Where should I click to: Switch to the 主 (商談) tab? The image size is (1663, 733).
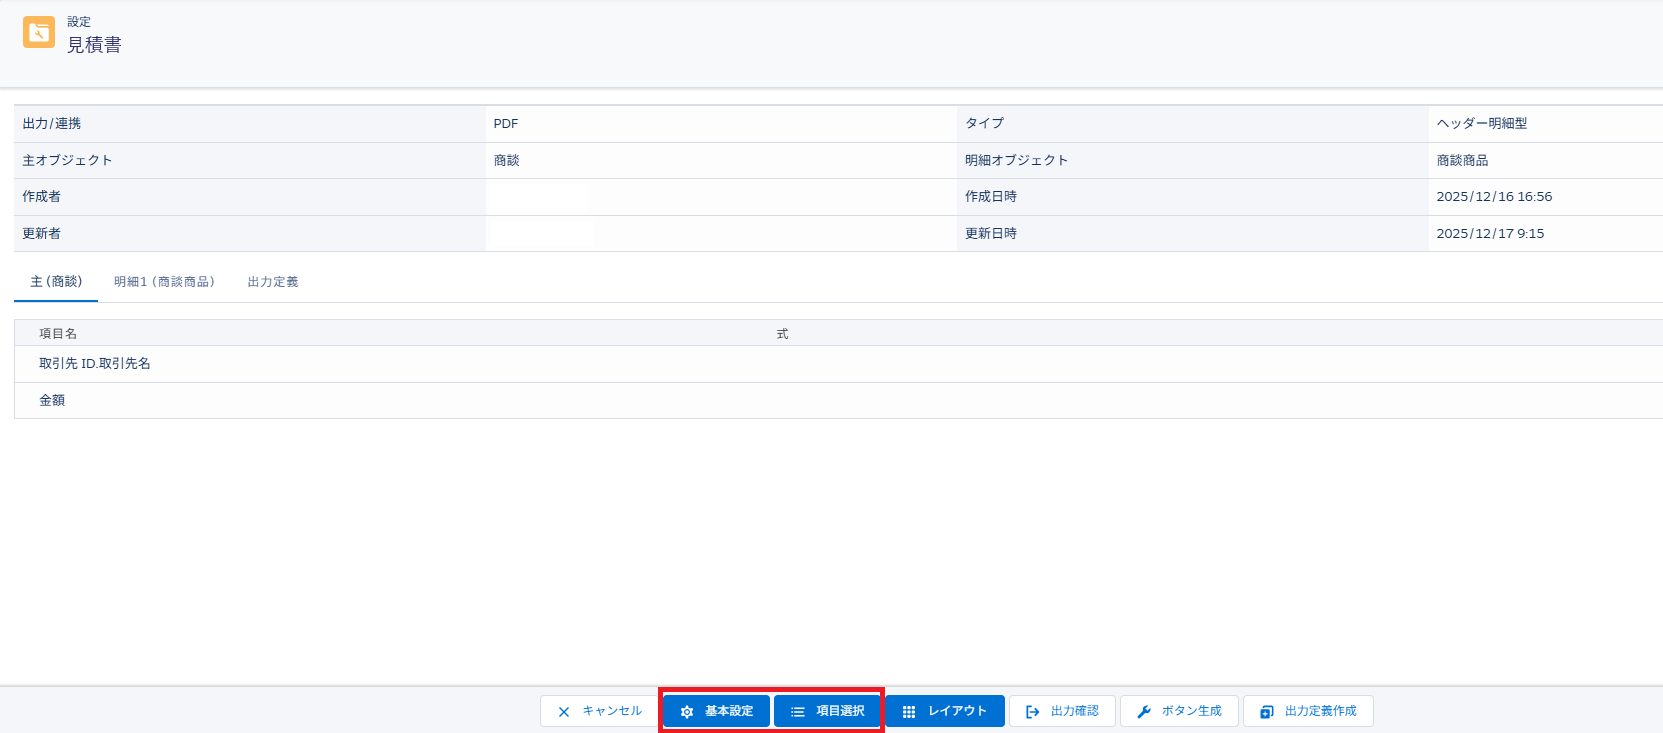click(56, 282)
